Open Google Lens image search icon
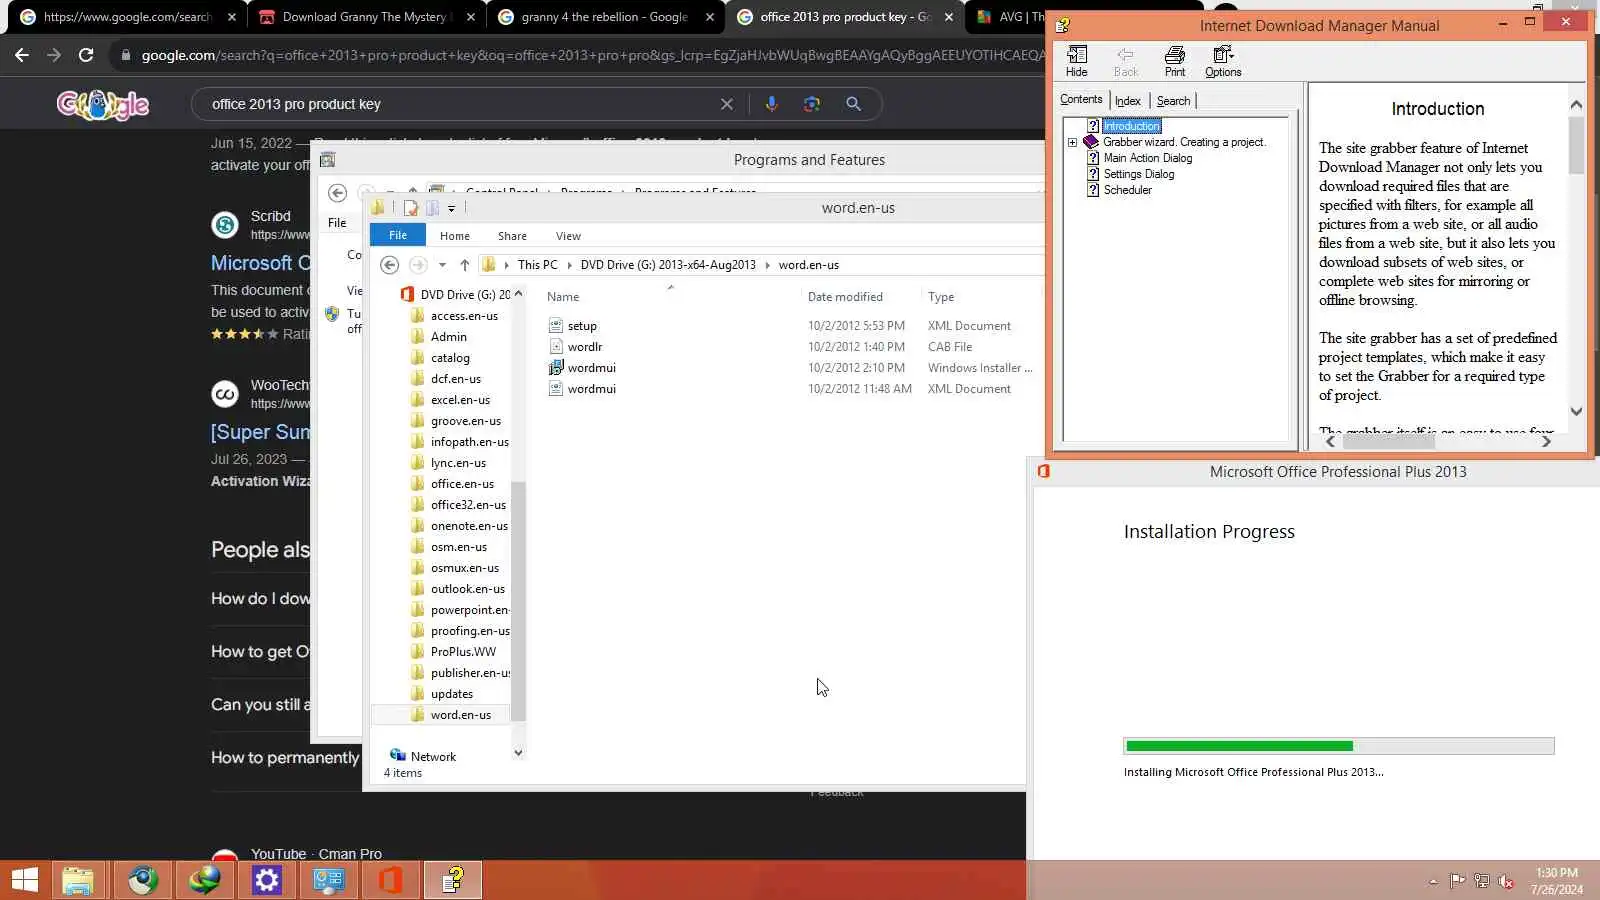Image resolution: width=1600 pixels, height=900 pixels. [x=812, y=104]
